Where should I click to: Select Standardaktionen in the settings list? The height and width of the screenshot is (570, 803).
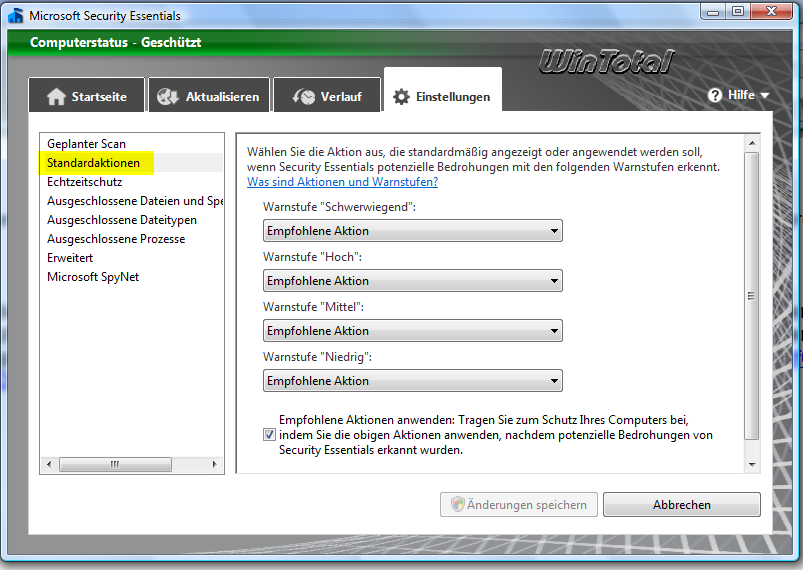[132, 163]
